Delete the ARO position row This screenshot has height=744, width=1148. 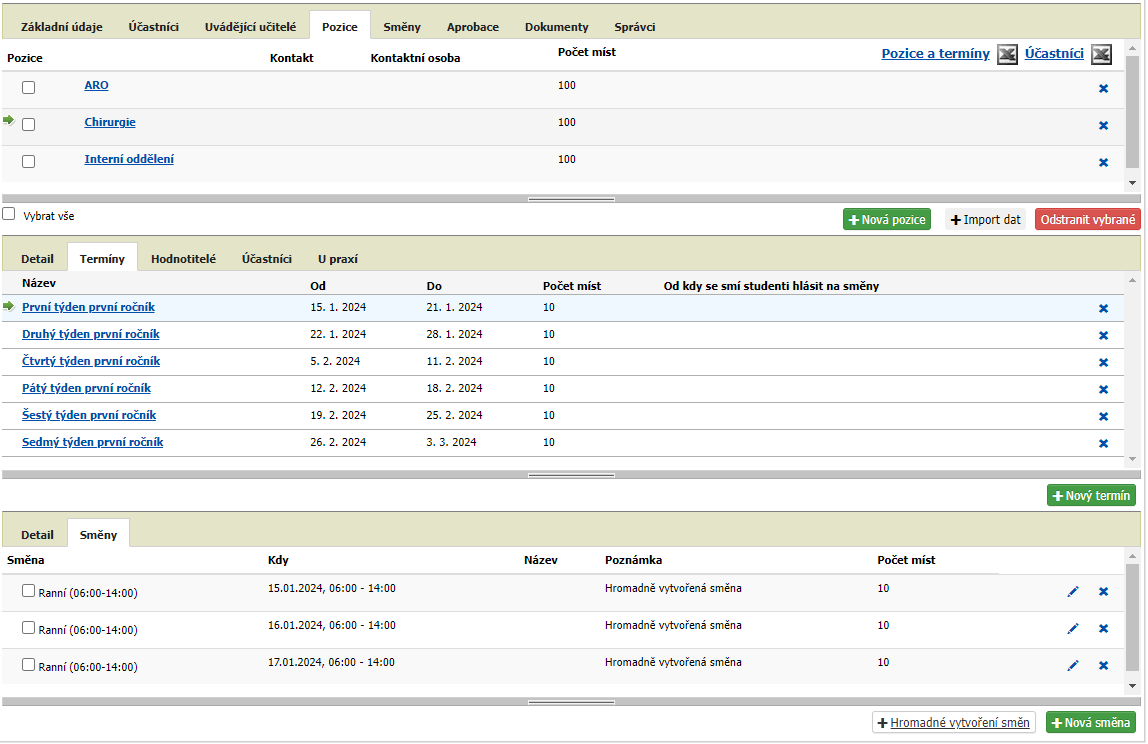[x=1103, y=89]
